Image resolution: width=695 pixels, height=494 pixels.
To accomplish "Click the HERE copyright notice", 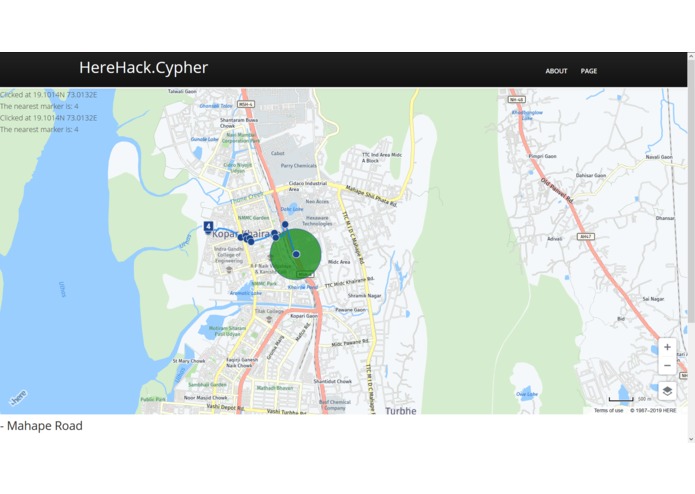I will click(x=653, y=410).
